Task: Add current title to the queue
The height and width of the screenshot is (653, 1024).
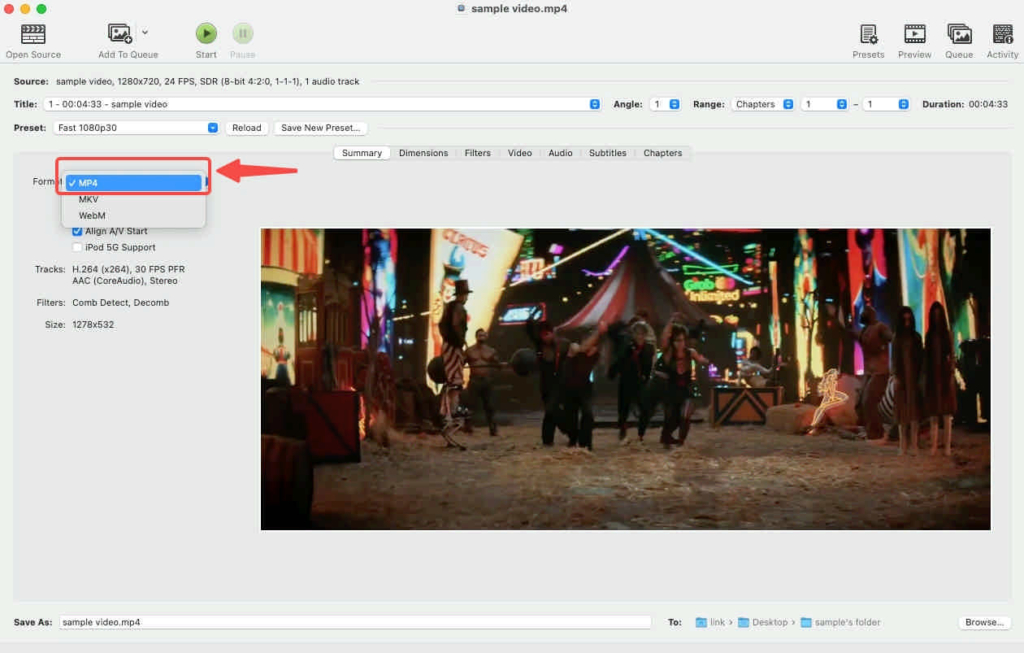Action: point(120,35)
